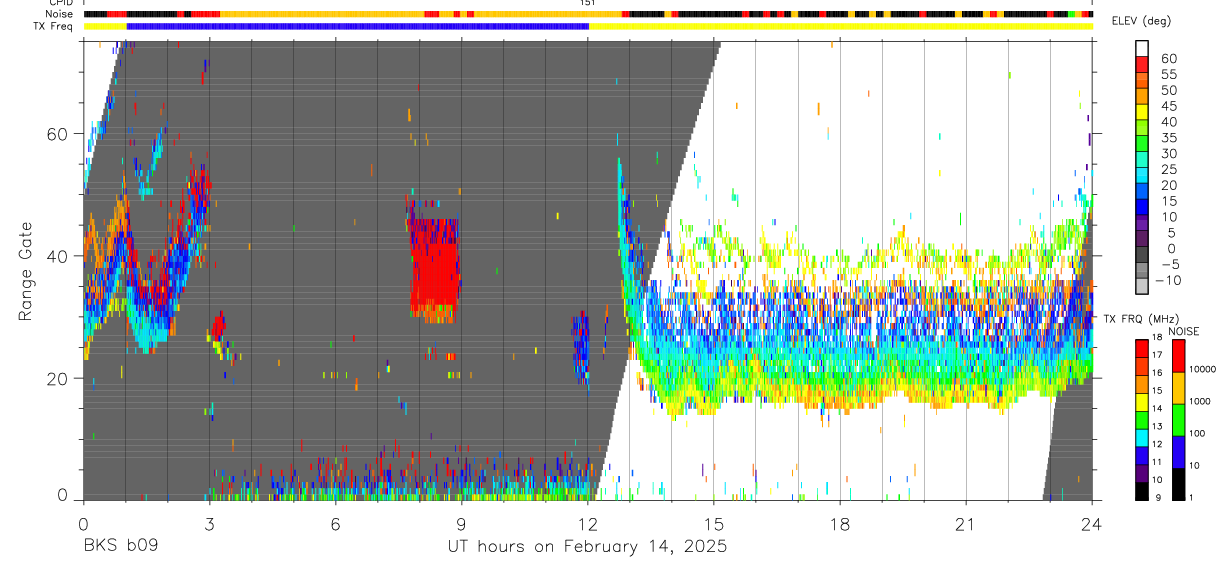Click the '9' label on the TX FRQ scale

pos(1156,498)
